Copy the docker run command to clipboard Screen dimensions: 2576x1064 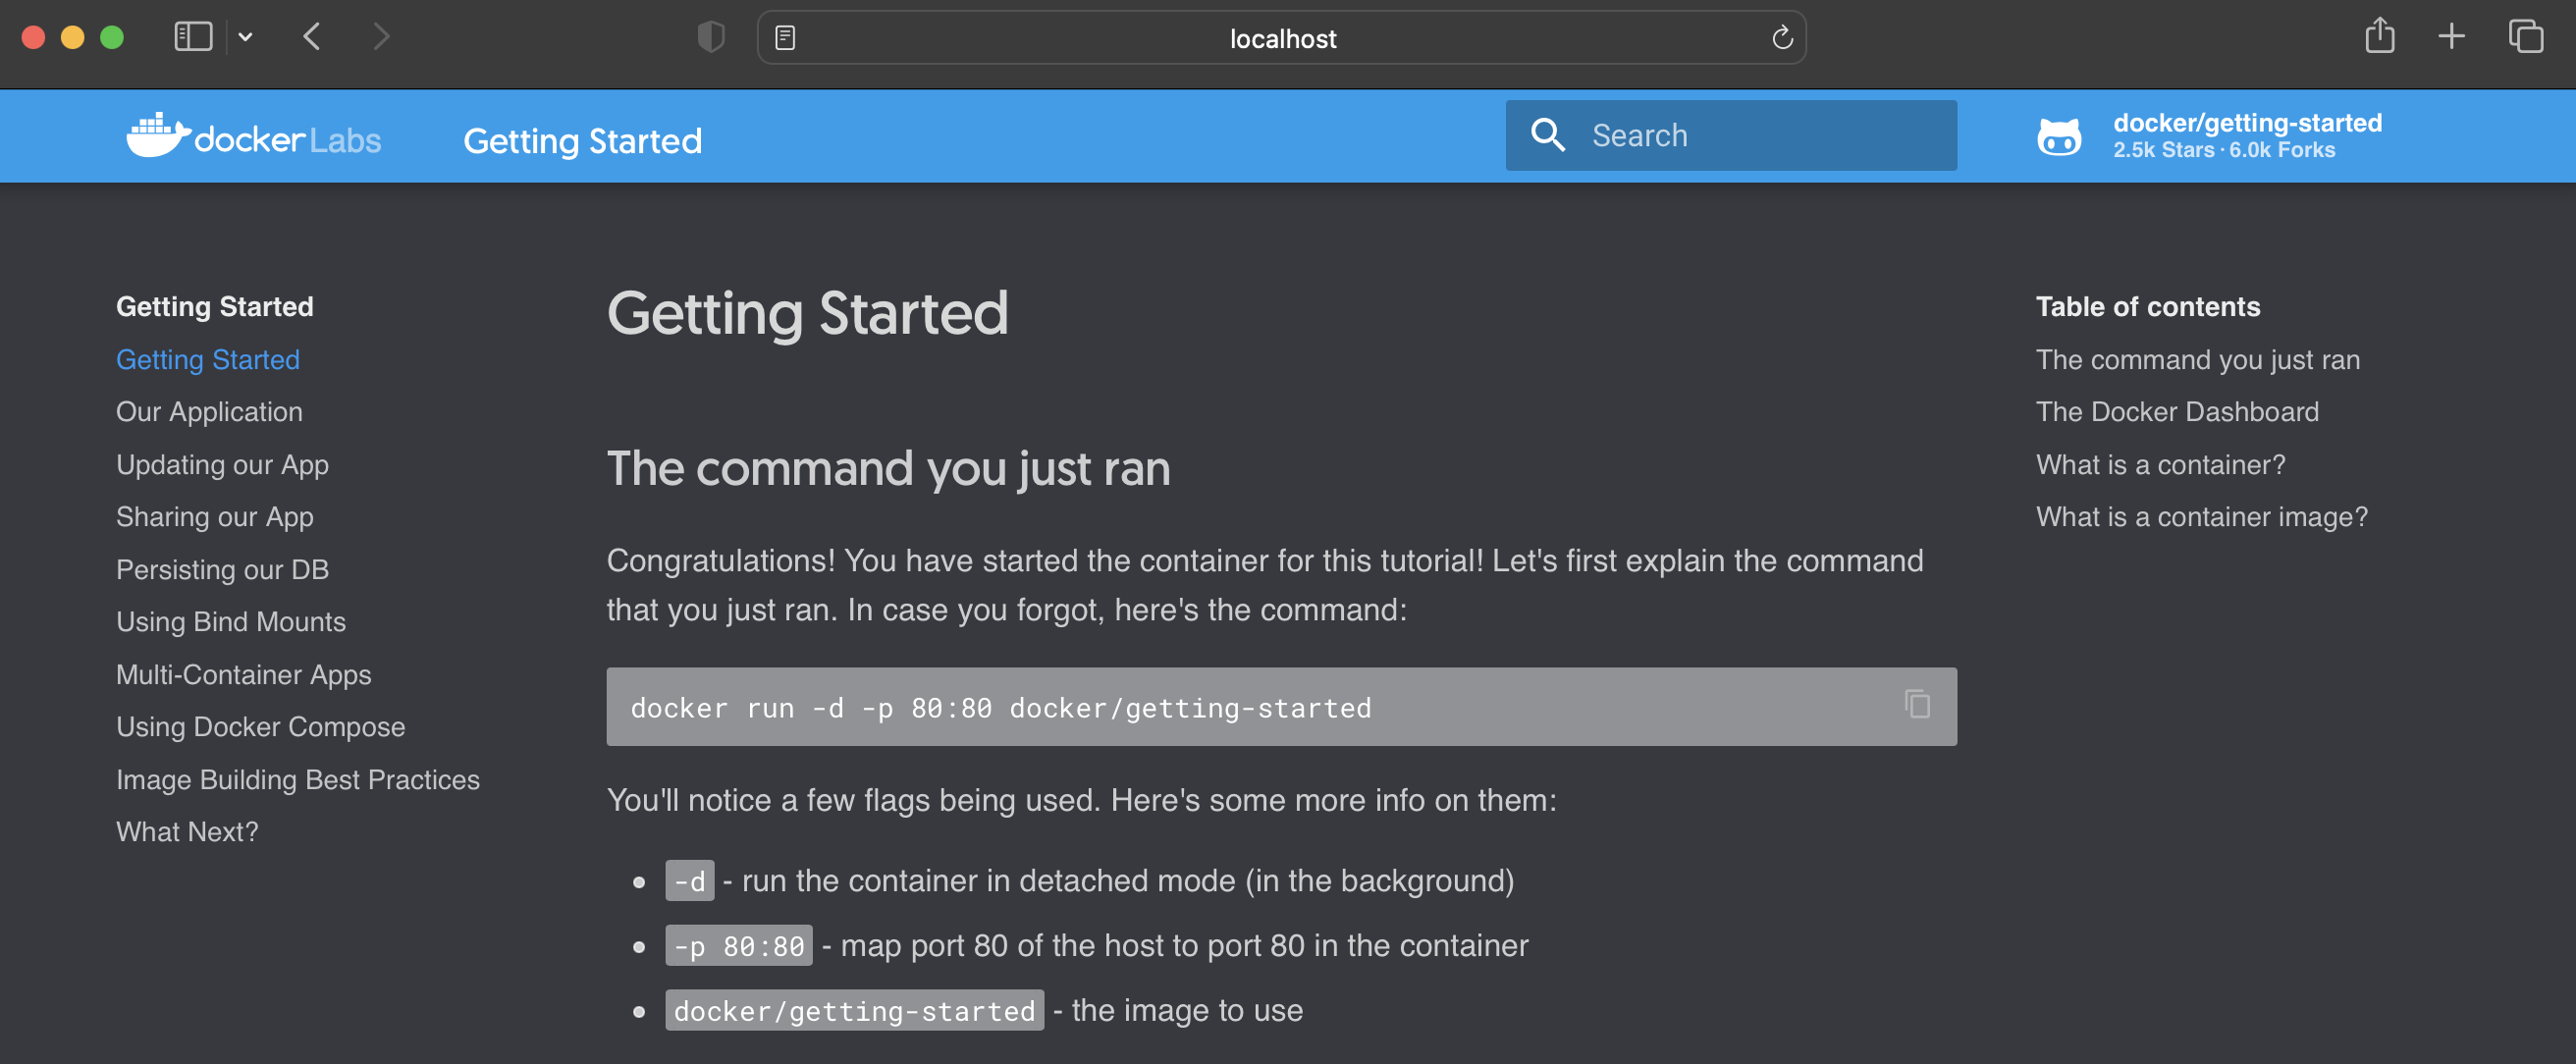pos(1916,704)
